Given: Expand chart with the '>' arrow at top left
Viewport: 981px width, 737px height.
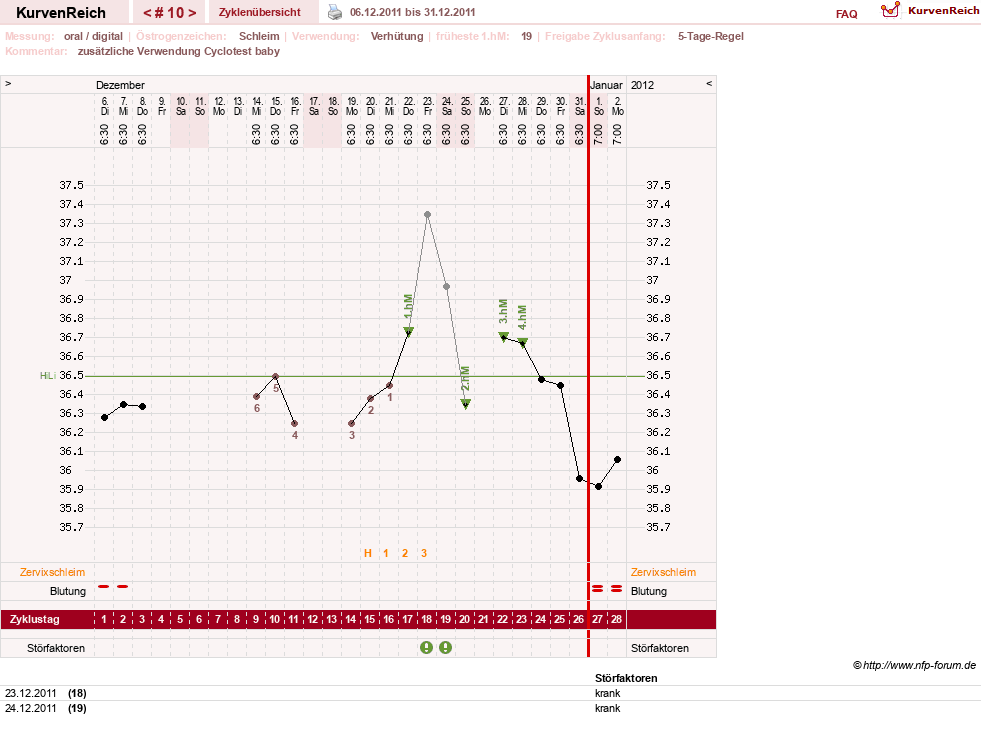Looking at the screenshot, I should 8,83.
